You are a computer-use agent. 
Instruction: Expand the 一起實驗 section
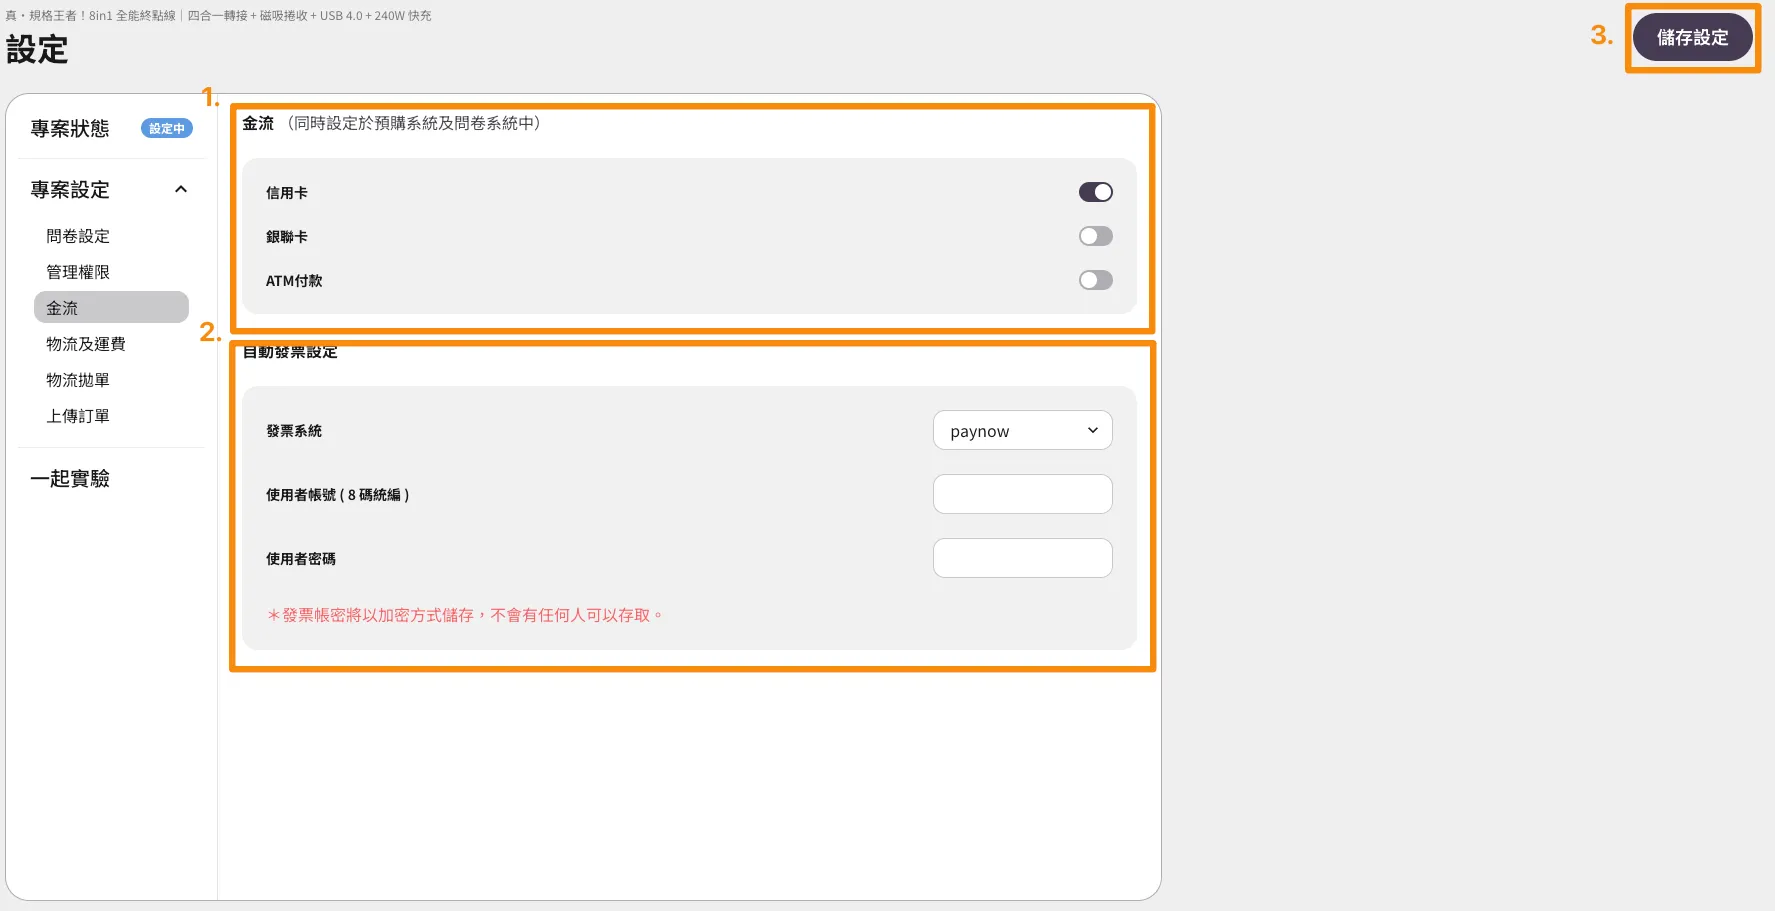[70, 479]
